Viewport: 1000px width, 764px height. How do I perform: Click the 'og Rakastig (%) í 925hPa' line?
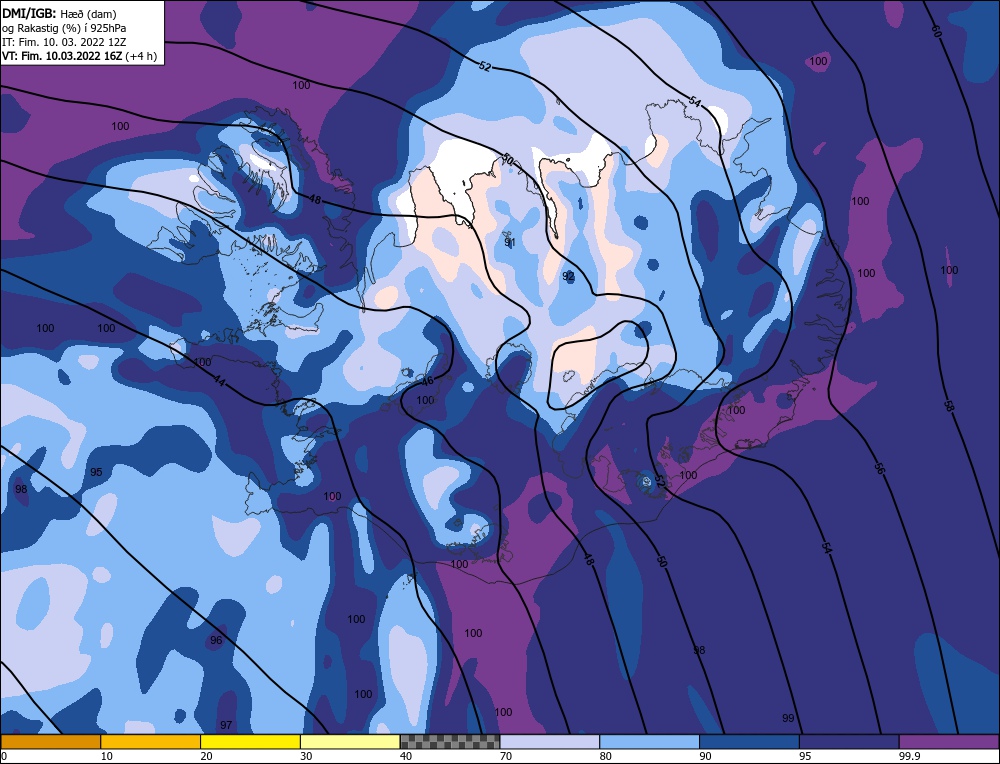tap(64, 28)
